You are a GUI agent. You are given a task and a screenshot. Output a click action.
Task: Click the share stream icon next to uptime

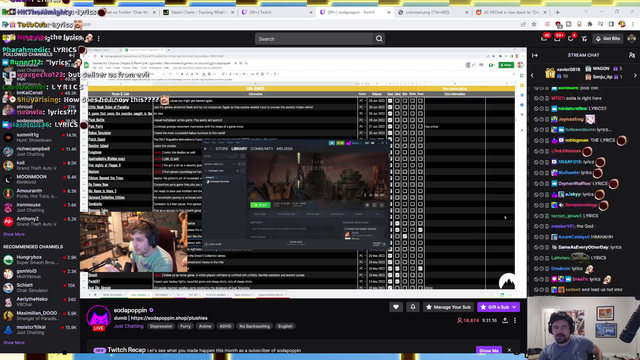[505, 320]
